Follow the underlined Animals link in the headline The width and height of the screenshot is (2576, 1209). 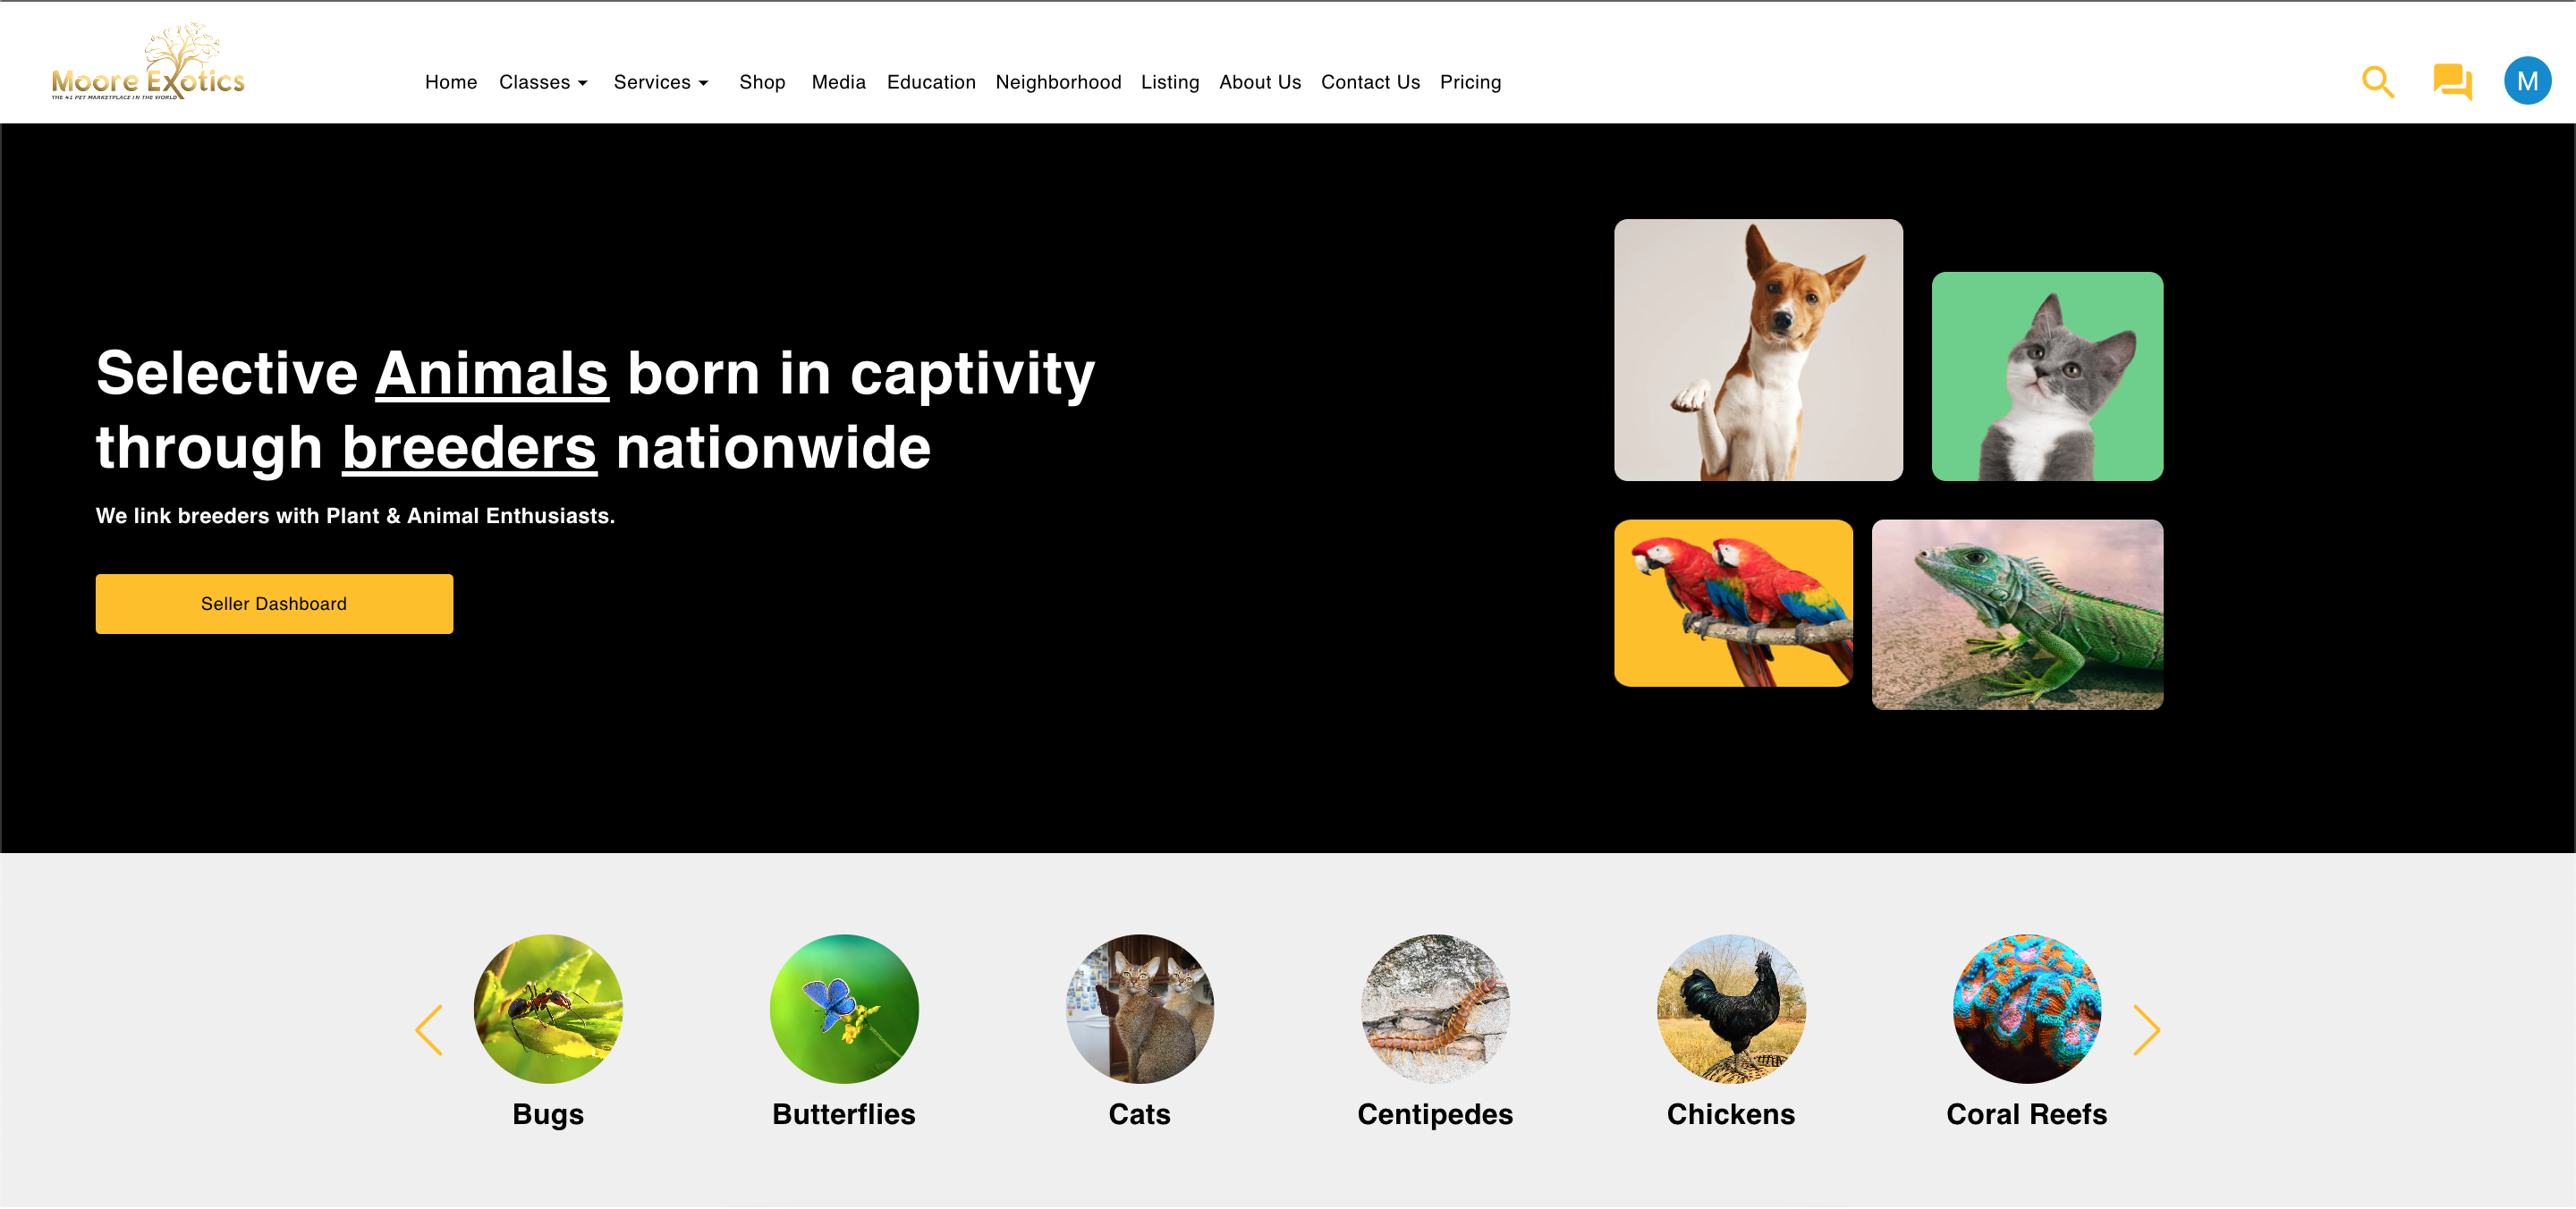coord(492,373)
